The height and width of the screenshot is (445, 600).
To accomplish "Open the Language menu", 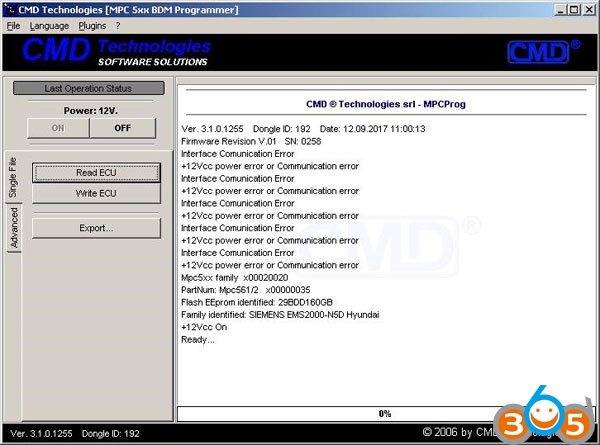I will point(49,26).
